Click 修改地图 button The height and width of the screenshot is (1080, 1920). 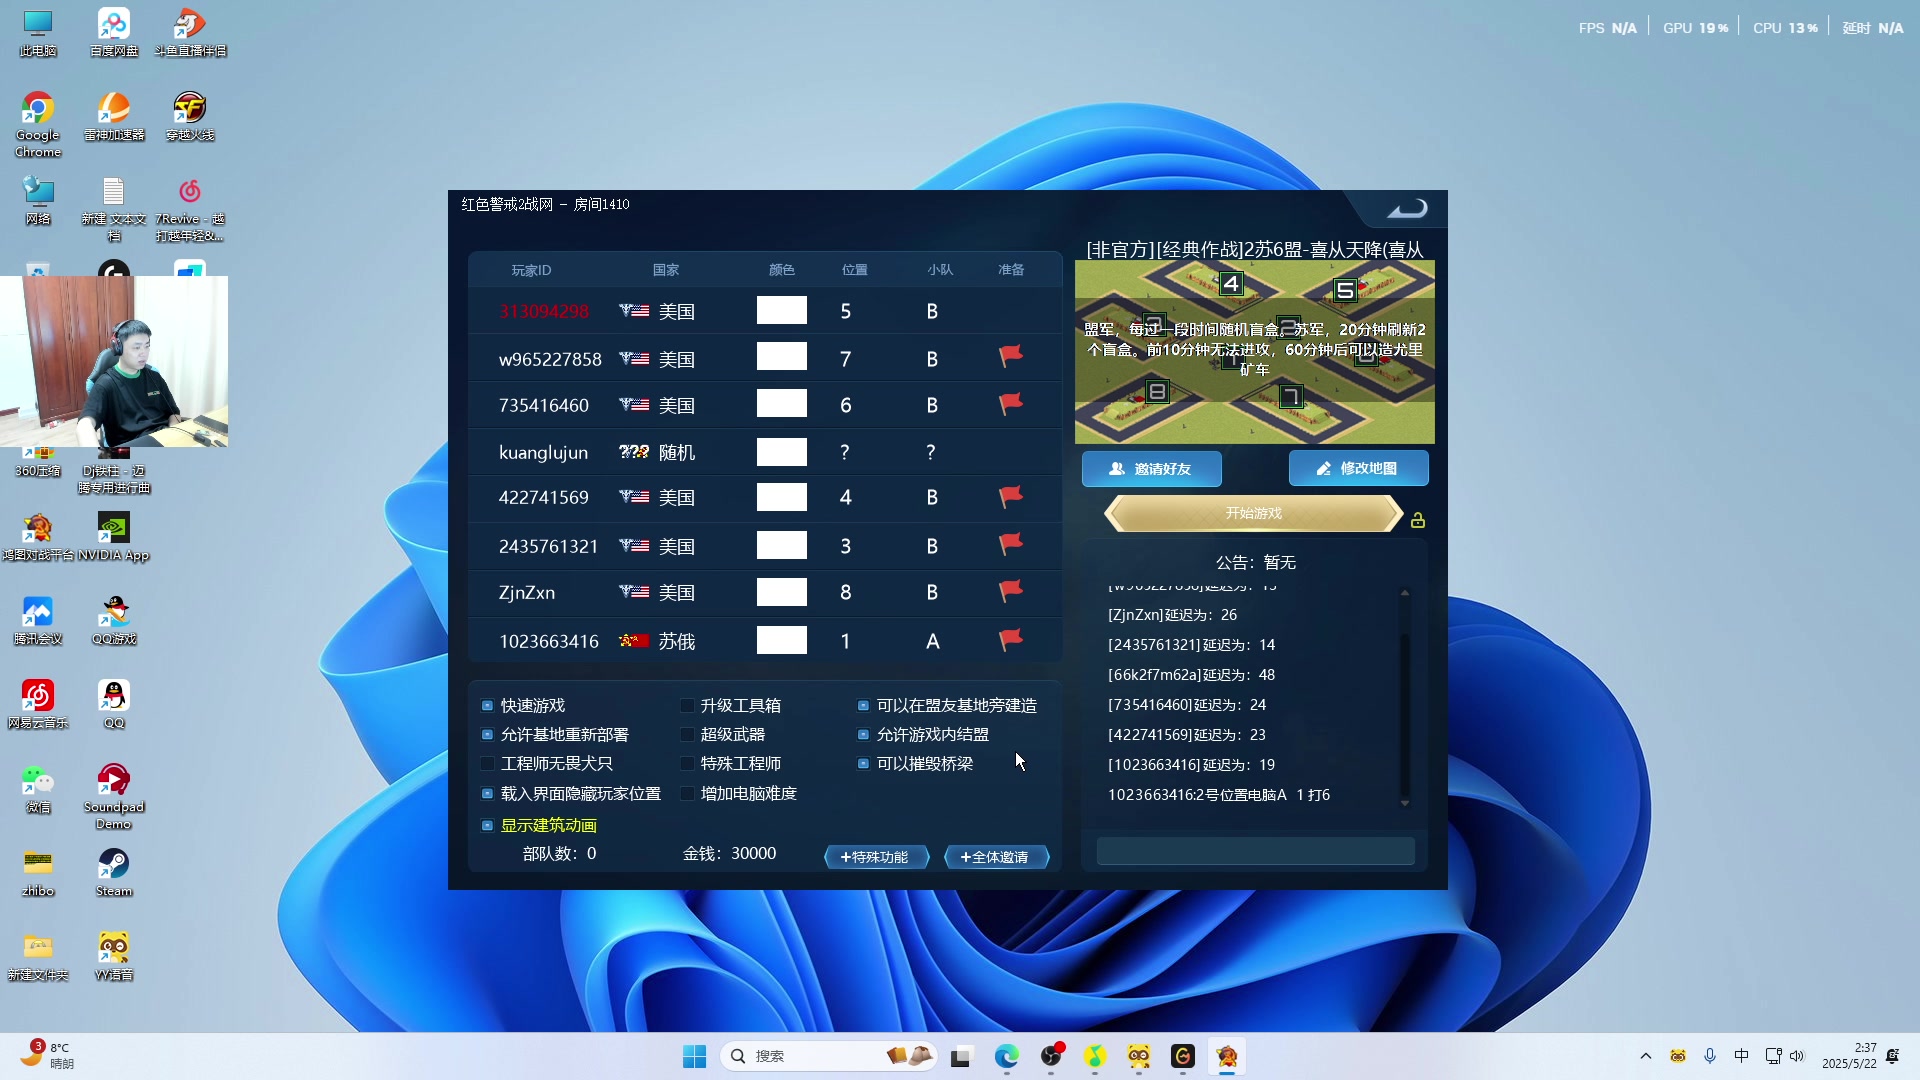click(1358, 468)
